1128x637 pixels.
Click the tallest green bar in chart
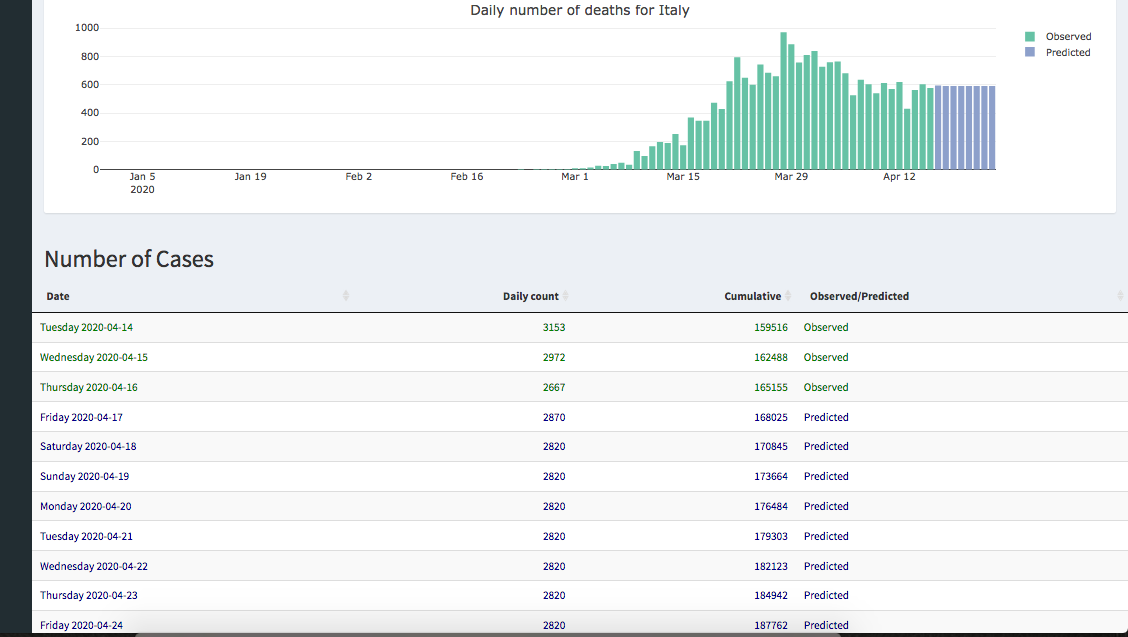coord(784,100)
